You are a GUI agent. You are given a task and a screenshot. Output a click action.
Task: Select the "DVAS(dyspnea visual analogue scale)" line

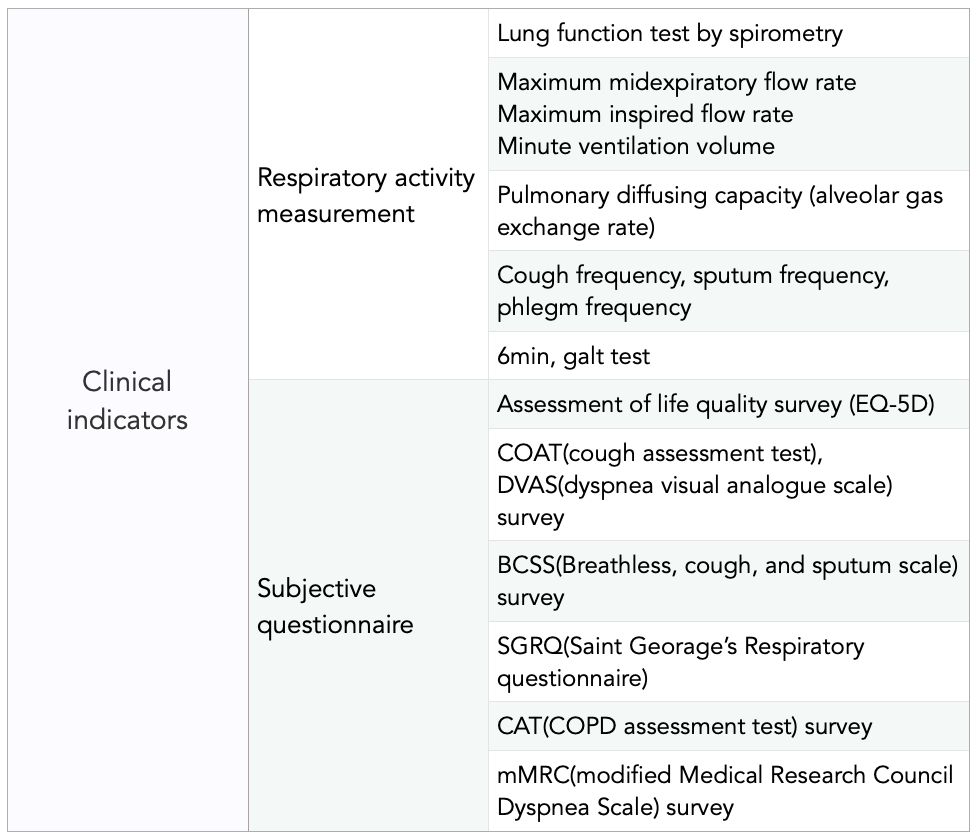pos(694,485)
